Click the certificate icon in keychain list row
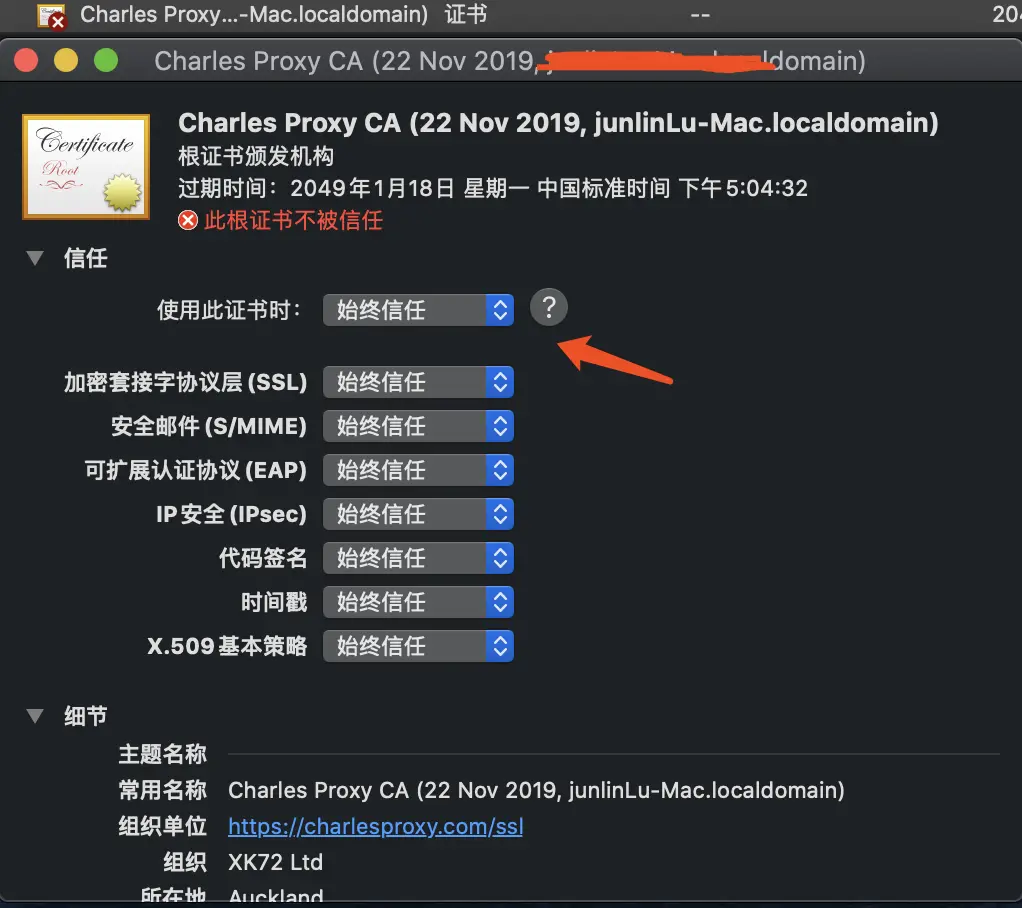This screenshot has height=908, width=1022. [x=51, y=16]
